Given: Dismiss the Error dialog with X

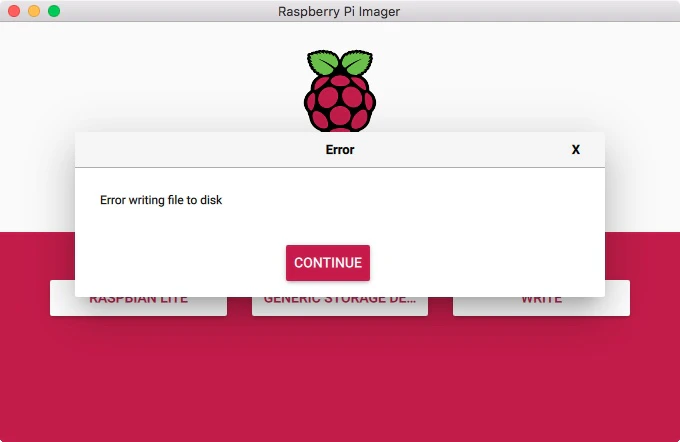Looking at the screenshot, I should pyautogui.click(x=575, y=150).
